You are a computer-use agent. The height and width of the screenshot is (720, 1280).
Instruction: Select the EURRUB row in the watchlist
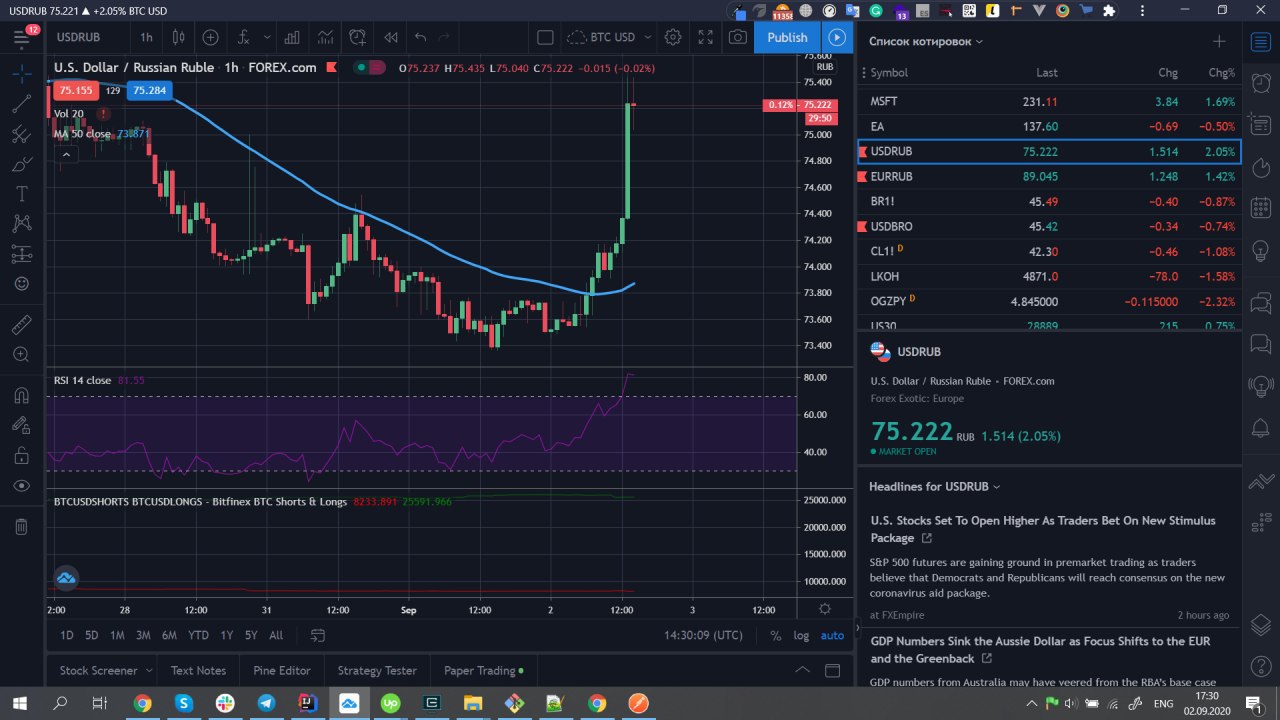coord(1049,176)
